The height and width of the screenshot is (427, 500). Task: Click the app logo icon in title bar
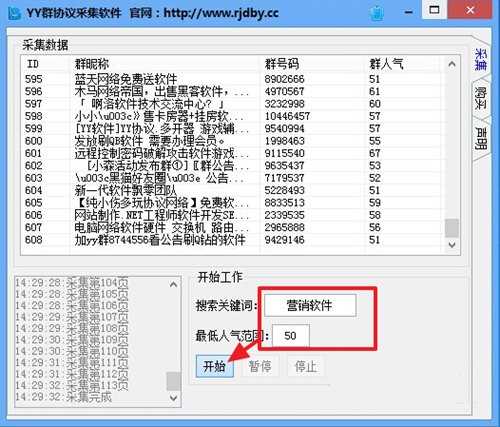(x=14, y=13)
